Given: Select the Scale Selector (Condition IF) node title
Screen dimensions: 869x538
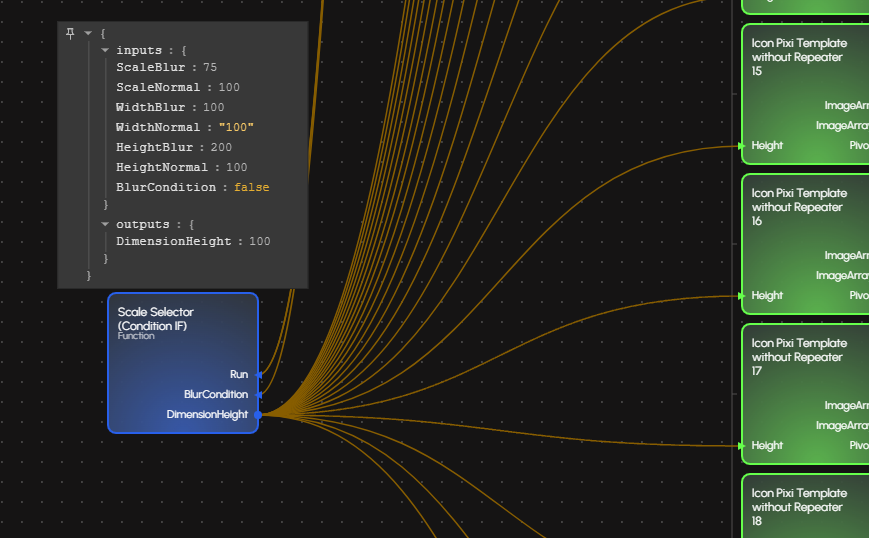Looking at the screenshot, I should [156, 319].
